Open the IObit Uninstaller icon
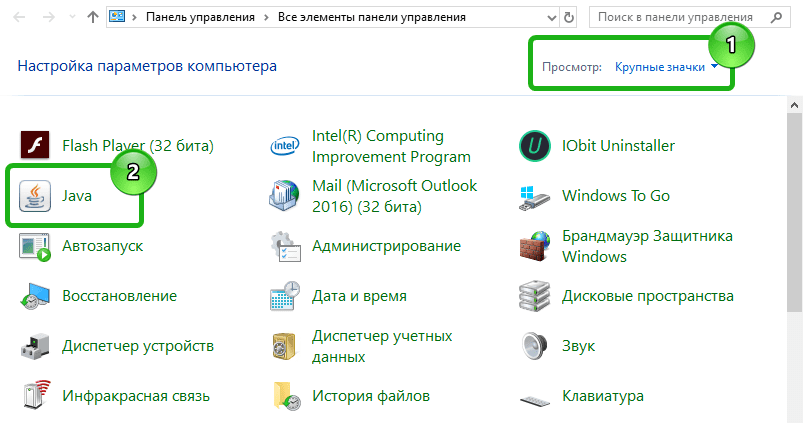 pyautogui.click(x=536, y=146)
